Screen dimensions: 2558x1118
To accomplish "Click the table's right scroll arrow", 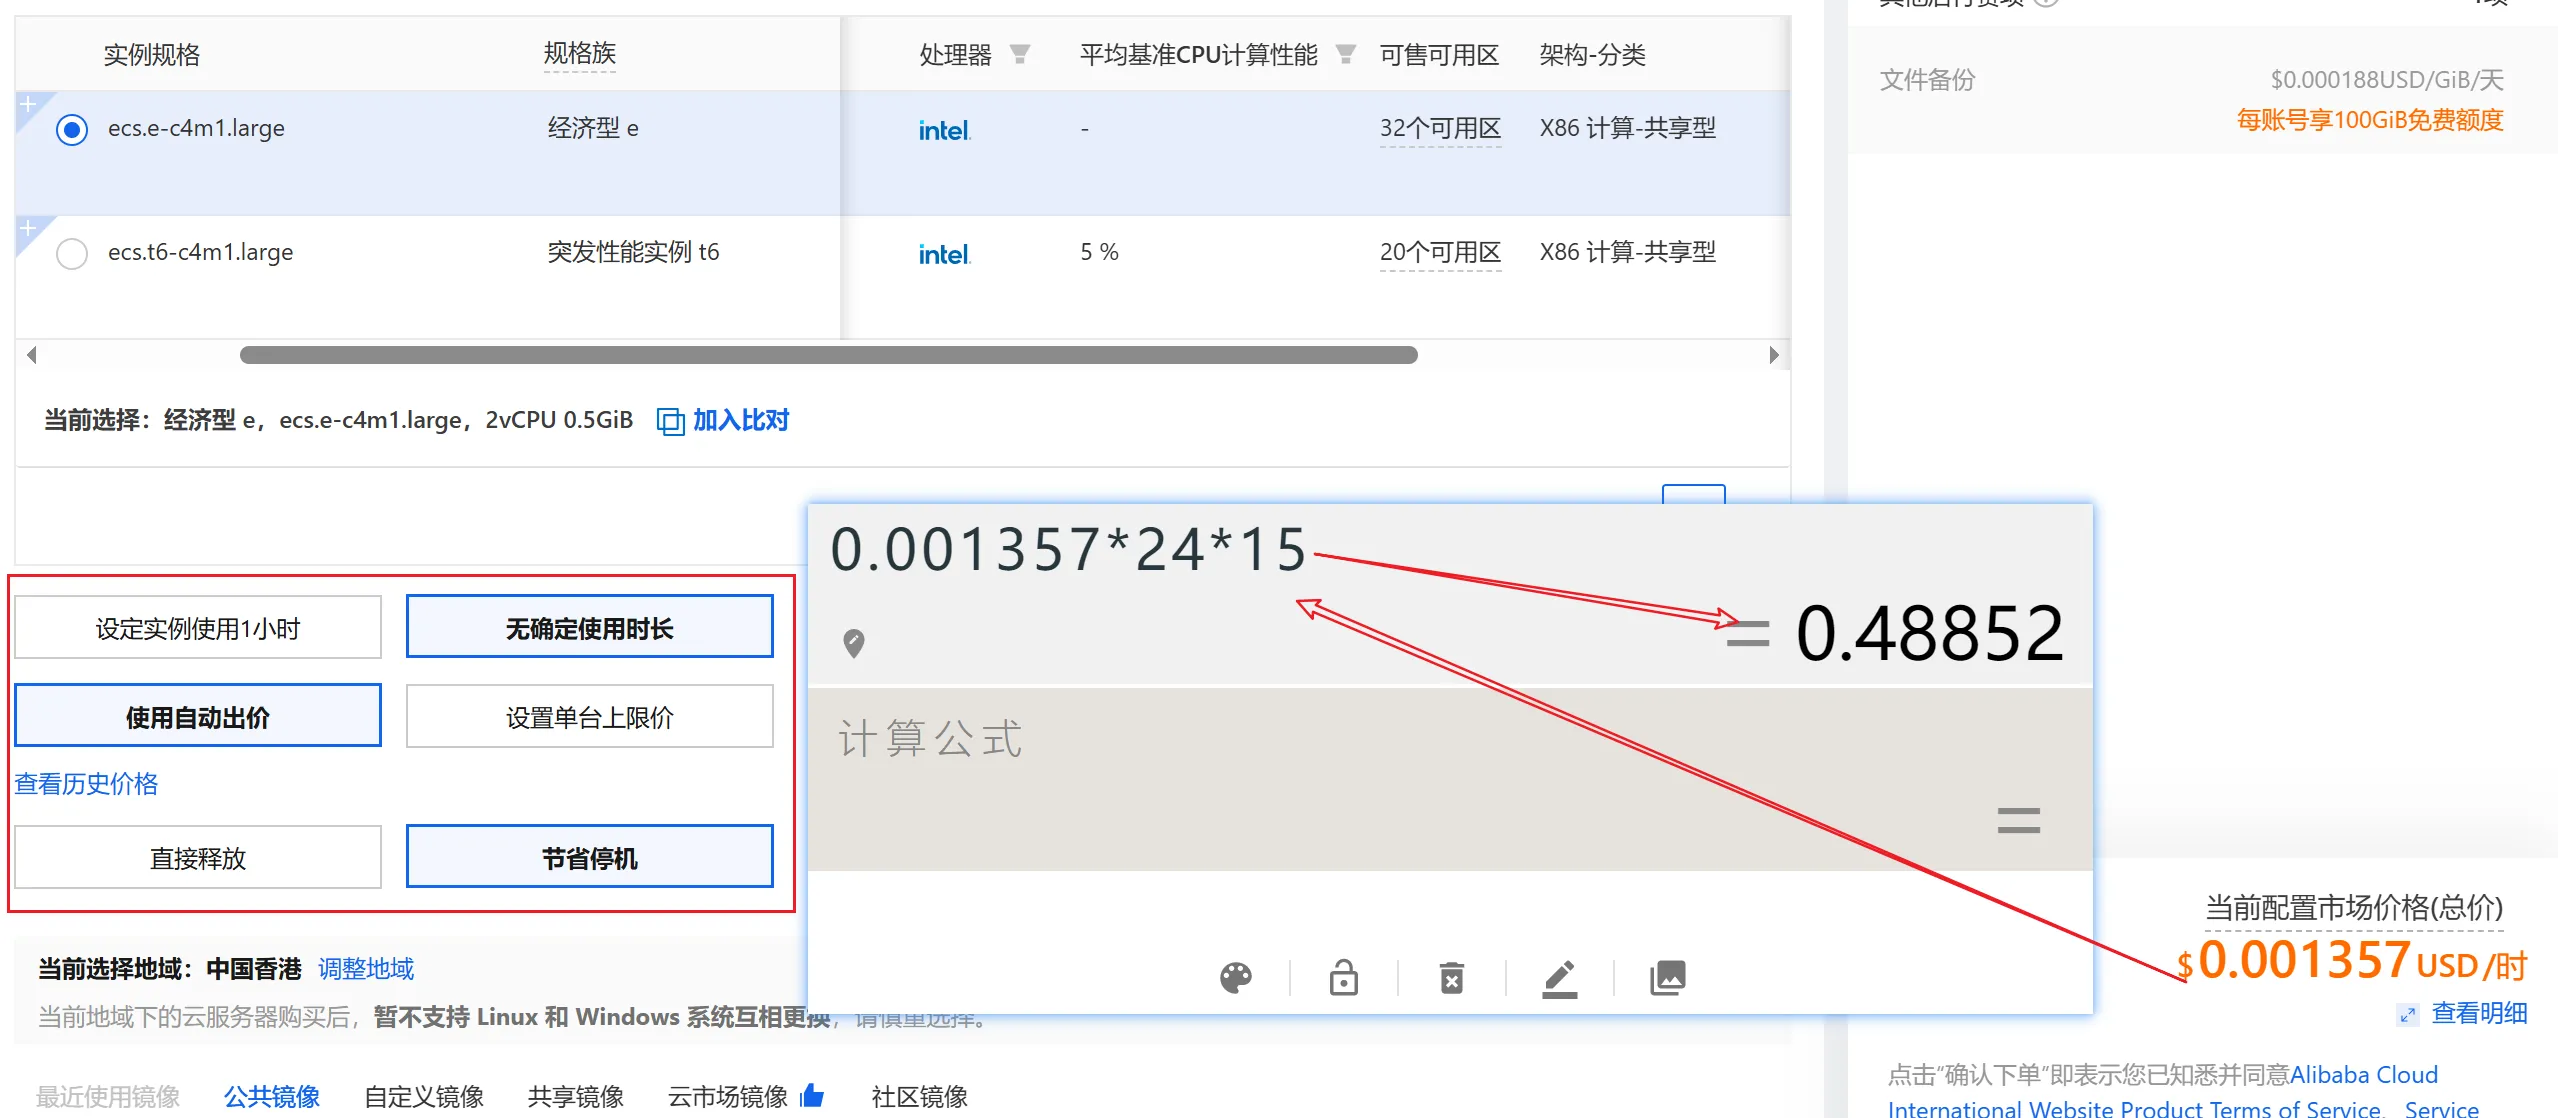I will (x=1774, y=355).
